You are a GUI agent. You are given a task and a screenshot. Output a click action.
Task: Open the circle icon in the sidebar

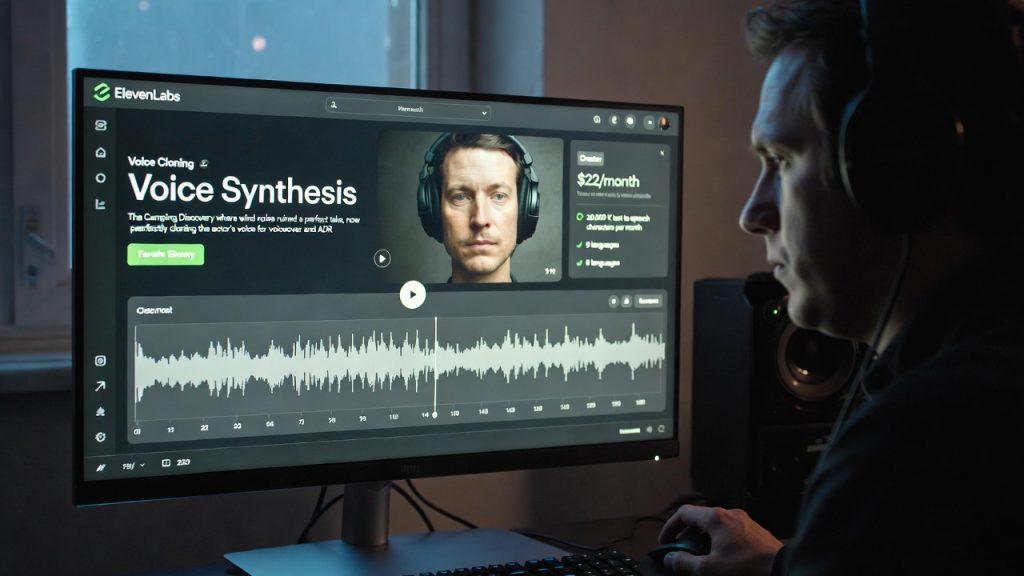click(101, 178)
